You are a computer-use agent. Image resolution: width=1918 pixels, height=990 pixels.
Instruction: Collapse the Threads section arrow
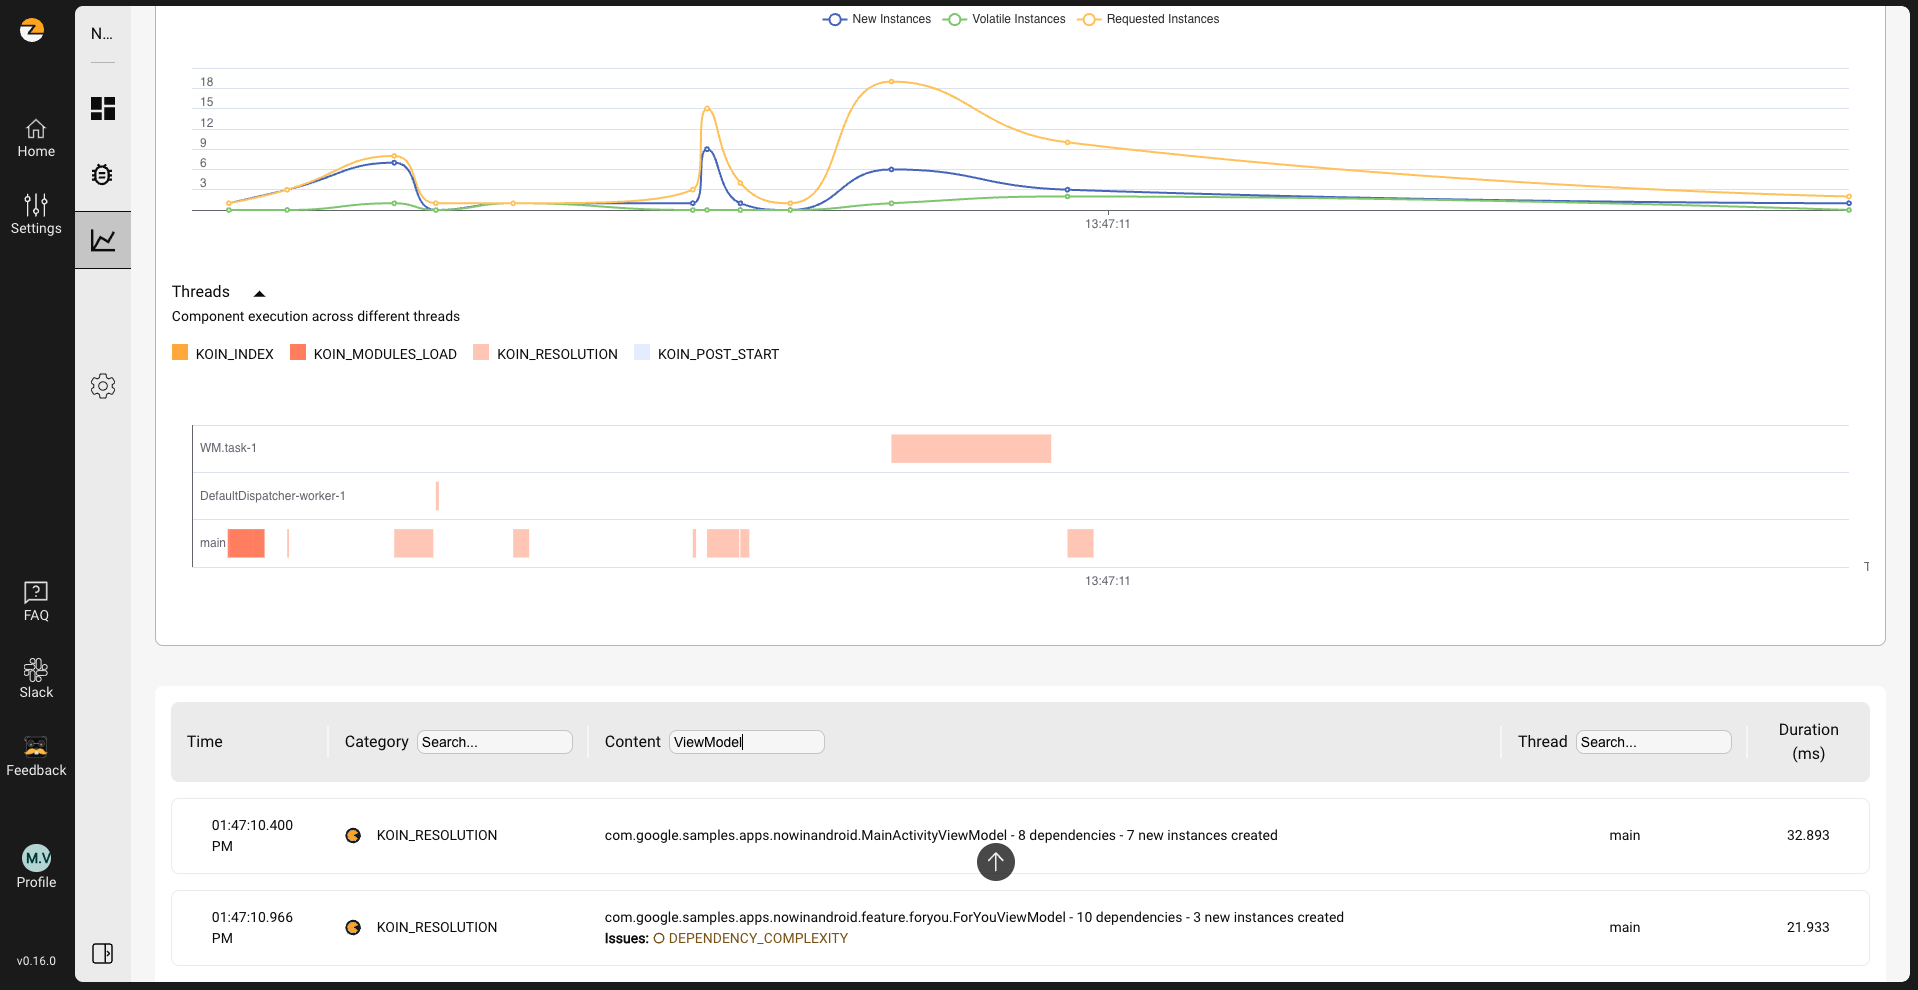pyautogui.click(x=259, y=293)
